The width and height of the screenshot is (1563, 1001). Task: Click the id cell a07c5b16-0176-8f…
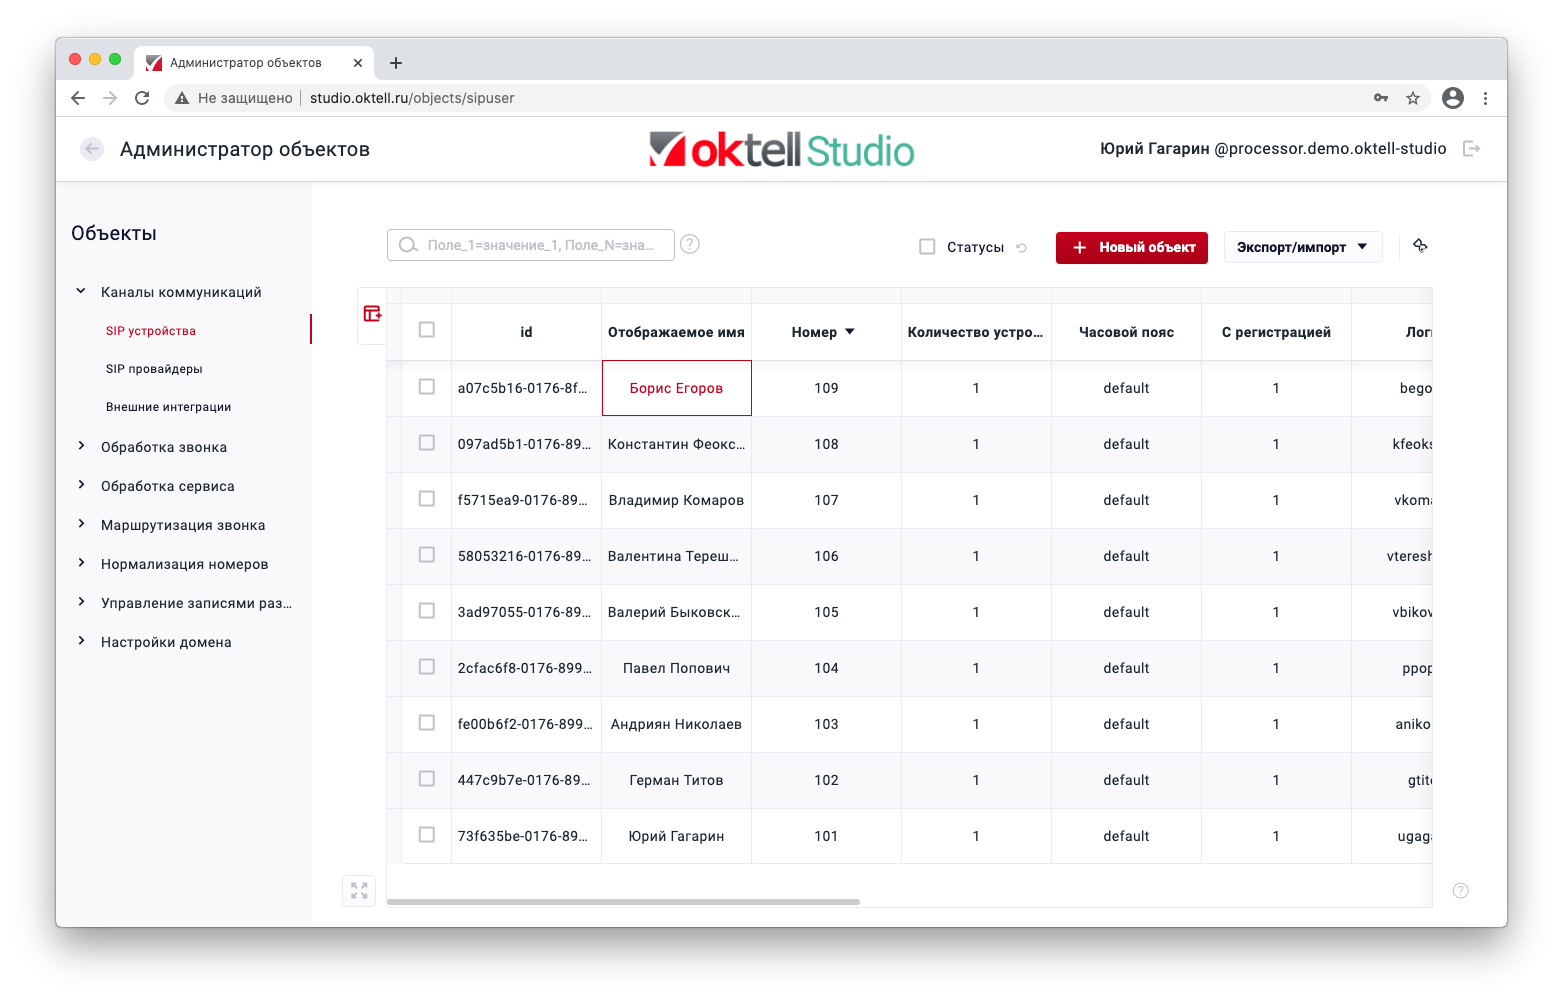[x=526, y=388]
